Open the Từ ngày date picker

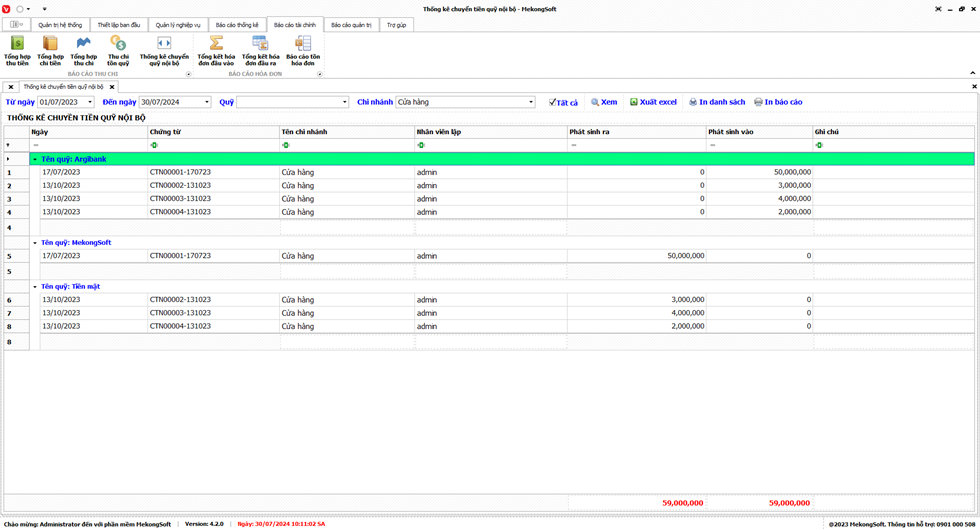(x=89, y=102)
